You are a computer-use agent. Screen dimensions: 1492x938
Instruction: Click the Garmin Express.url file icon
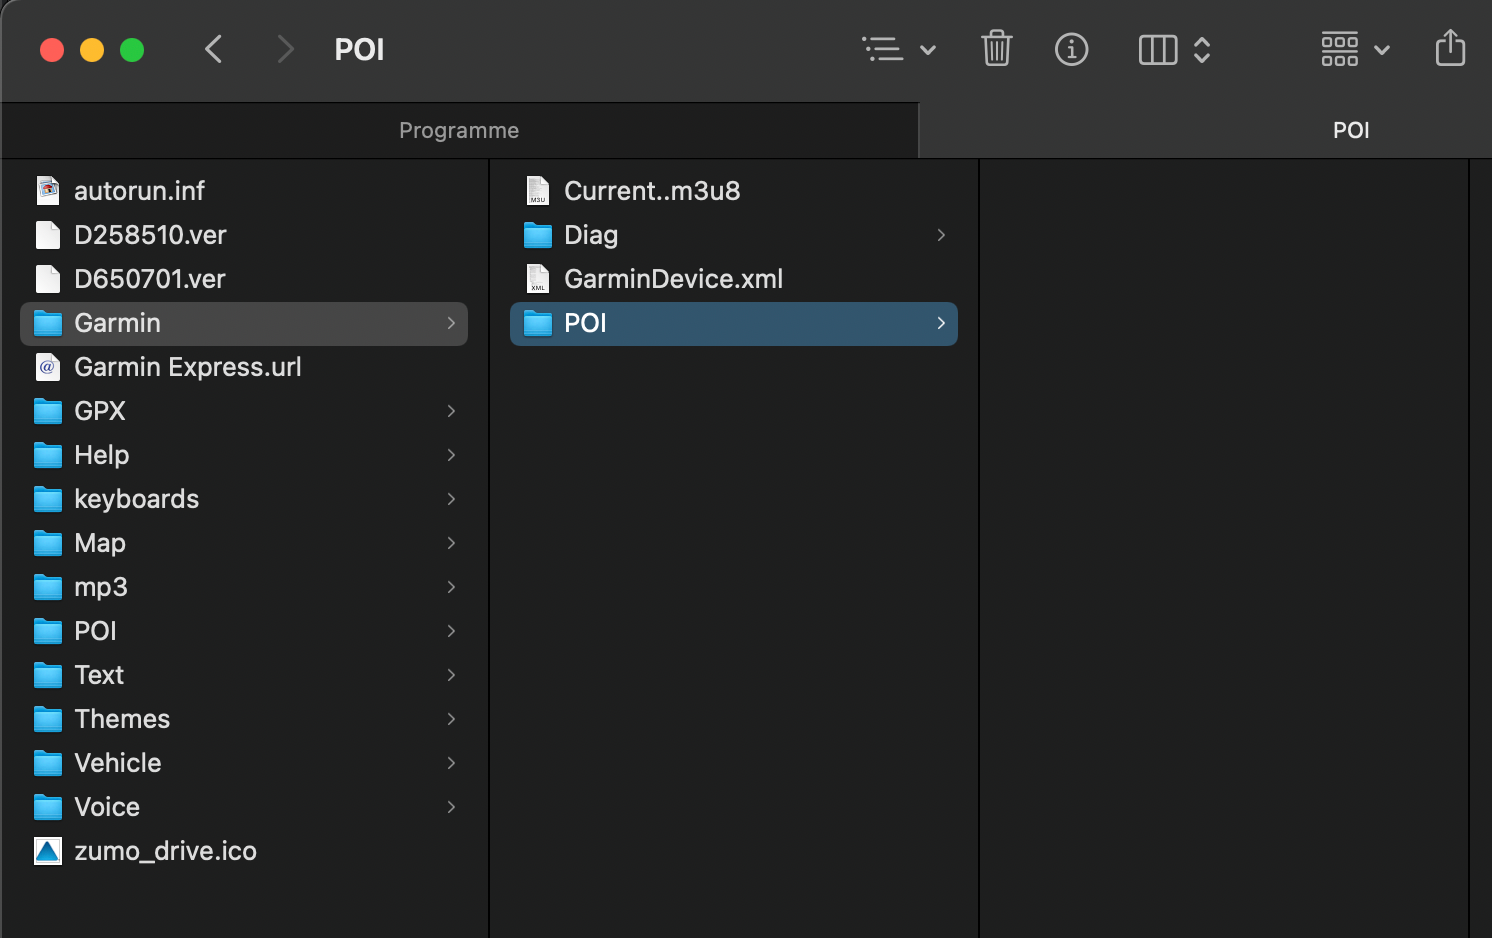(x=48, y=367)
